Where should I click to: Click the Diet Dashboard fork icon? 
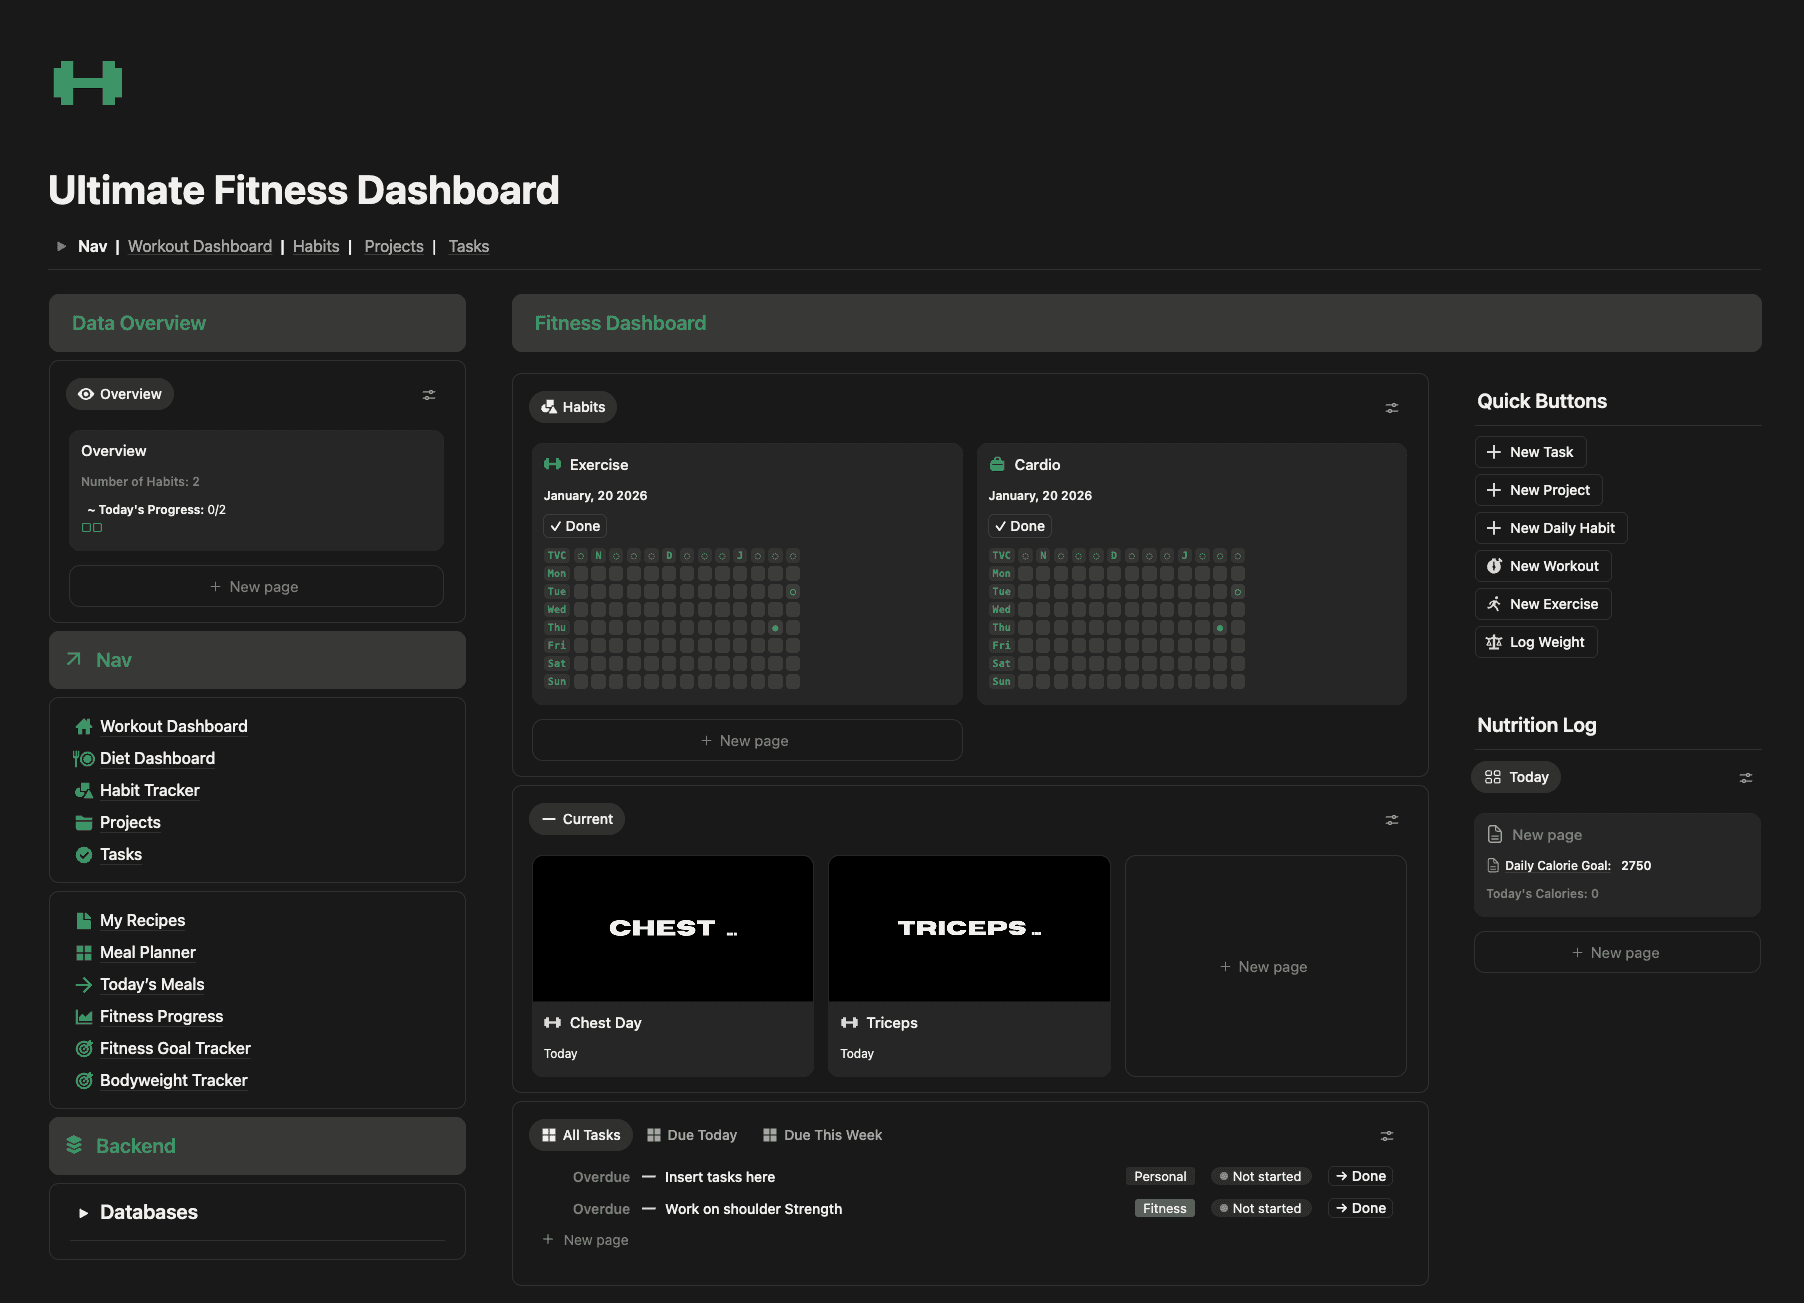coord(84,759)
